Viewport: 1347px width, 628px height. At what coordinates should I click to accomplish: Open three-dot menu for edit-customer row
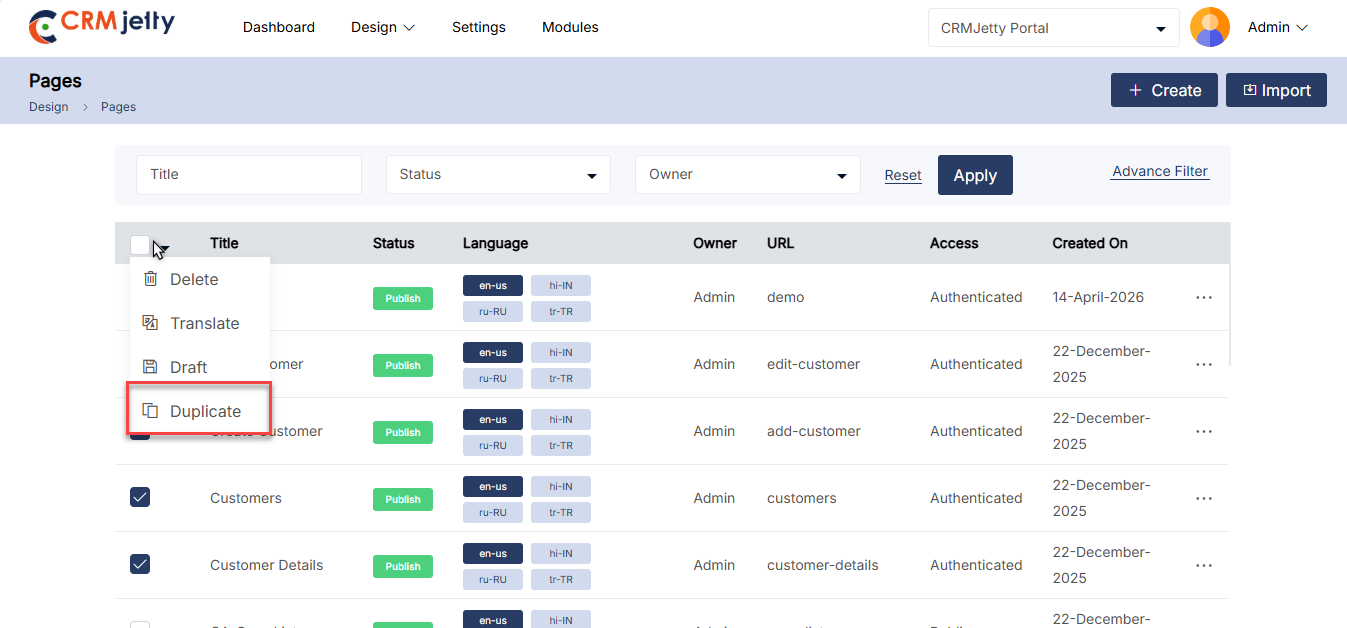tap(1204, 364)
